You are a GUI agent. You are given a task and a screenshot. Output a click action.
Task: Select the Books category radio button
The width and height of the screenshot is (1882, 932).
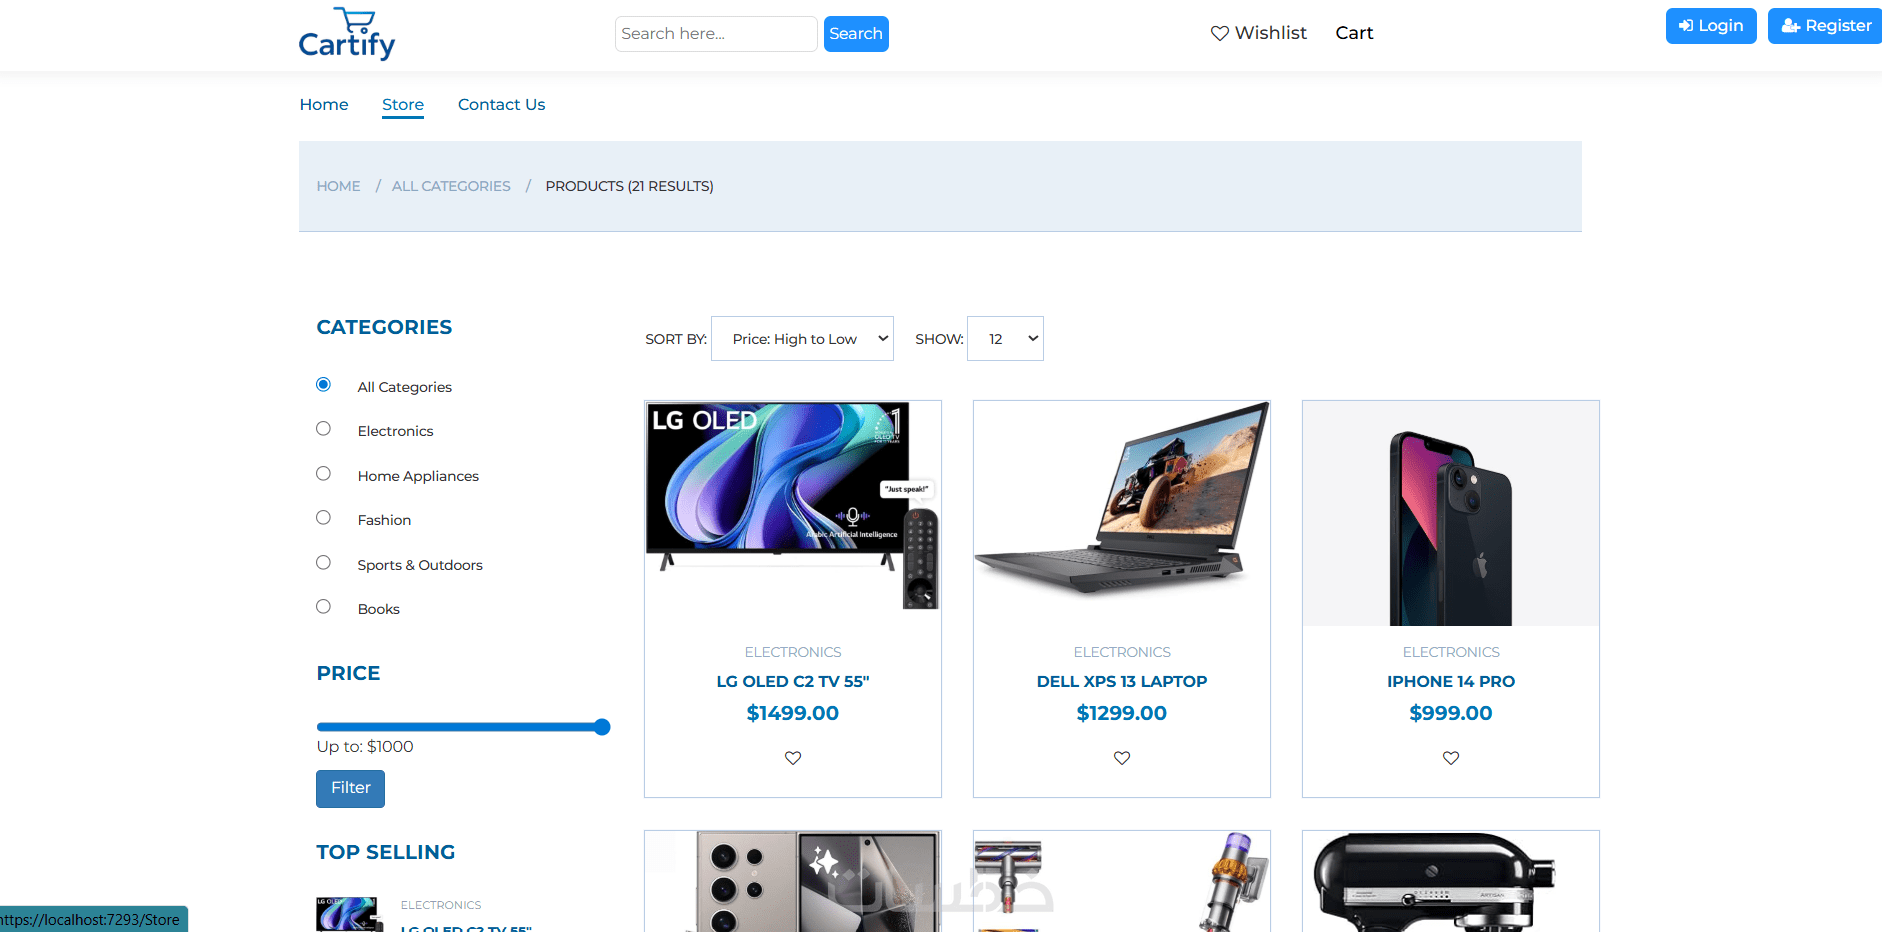(x=323, y=607)
